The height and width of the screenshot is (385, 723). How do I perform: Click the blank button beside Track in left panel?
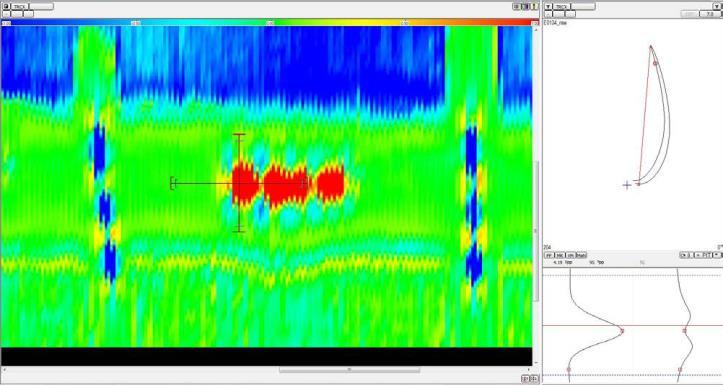[41, 6]
